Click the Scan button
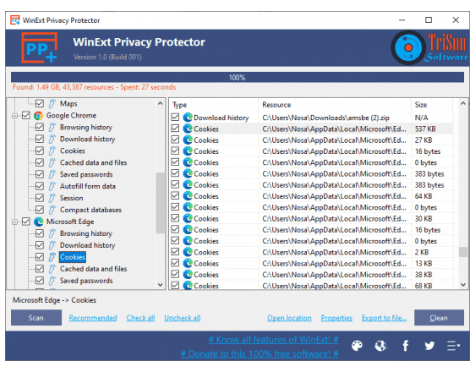 tap(36, 318)
